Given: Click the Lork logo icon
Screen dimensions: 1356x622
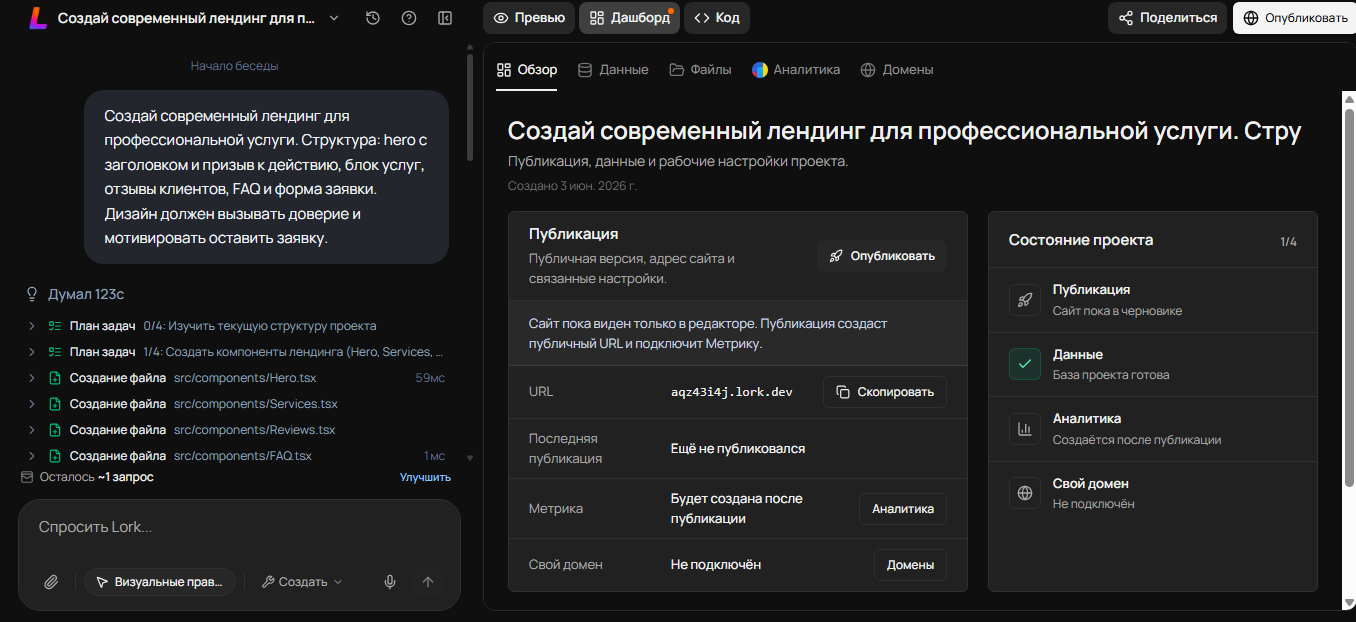Looking at the screenshot, I should (x=37, y=18).
